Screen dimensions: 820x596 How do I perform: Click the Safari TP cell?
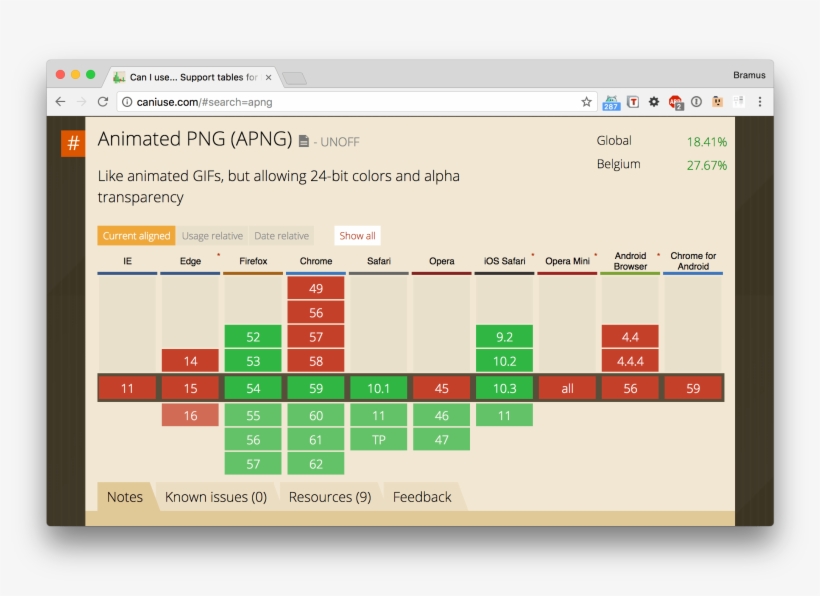[379, 440]
